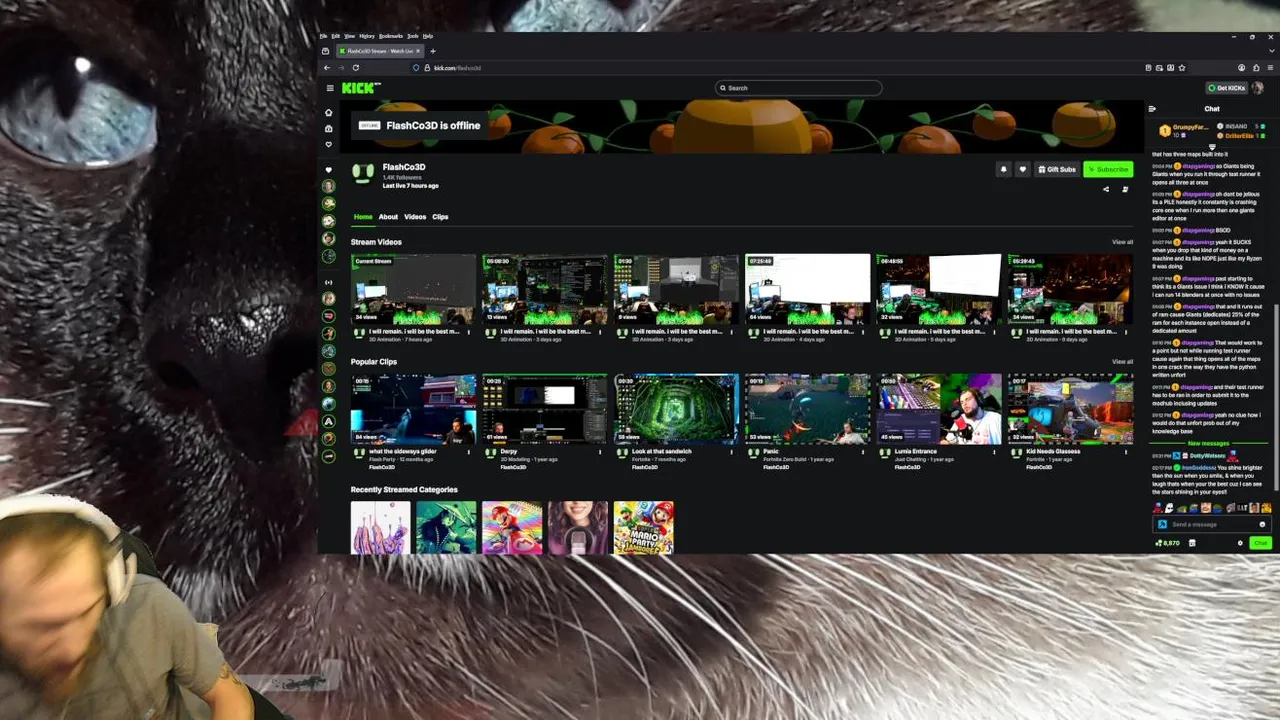Click the browser extensions icon
The image size is (1280, 720).
coord(1256,68)
